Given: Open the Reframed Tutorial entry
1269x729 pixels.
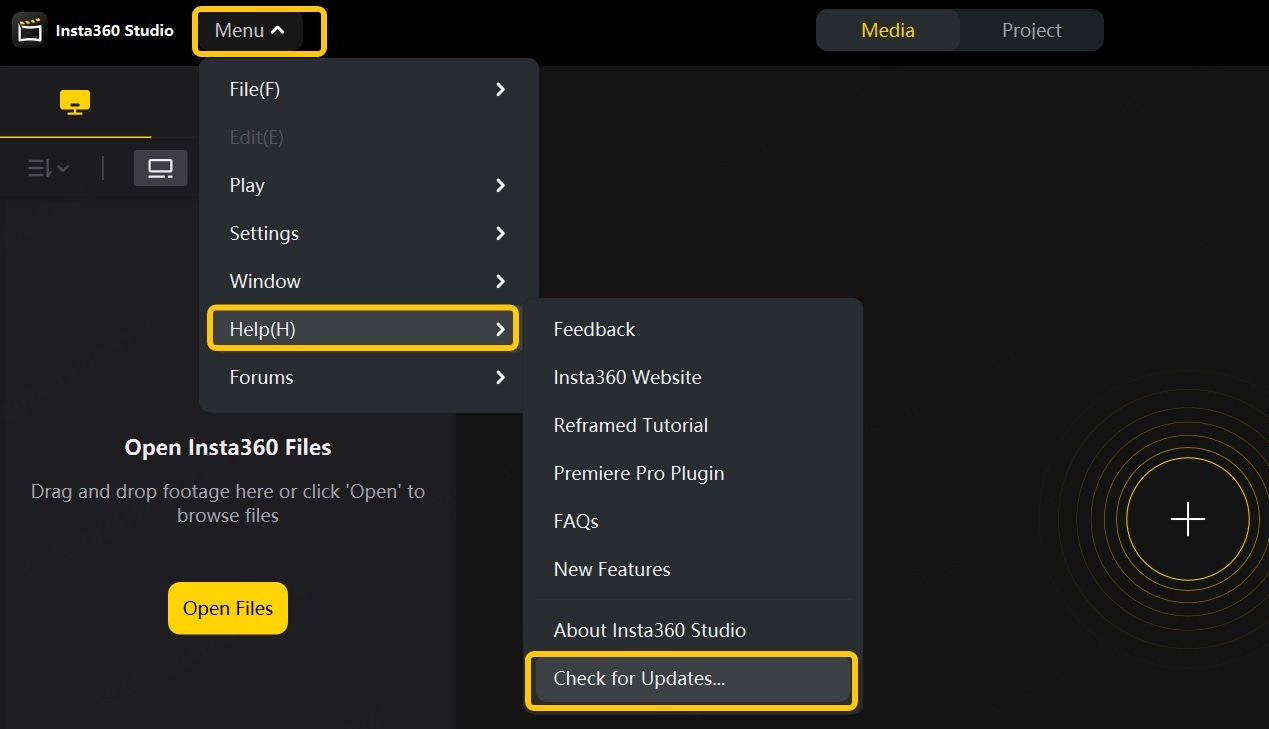Looking at the screenshot, I should click(x=693, y=425).
